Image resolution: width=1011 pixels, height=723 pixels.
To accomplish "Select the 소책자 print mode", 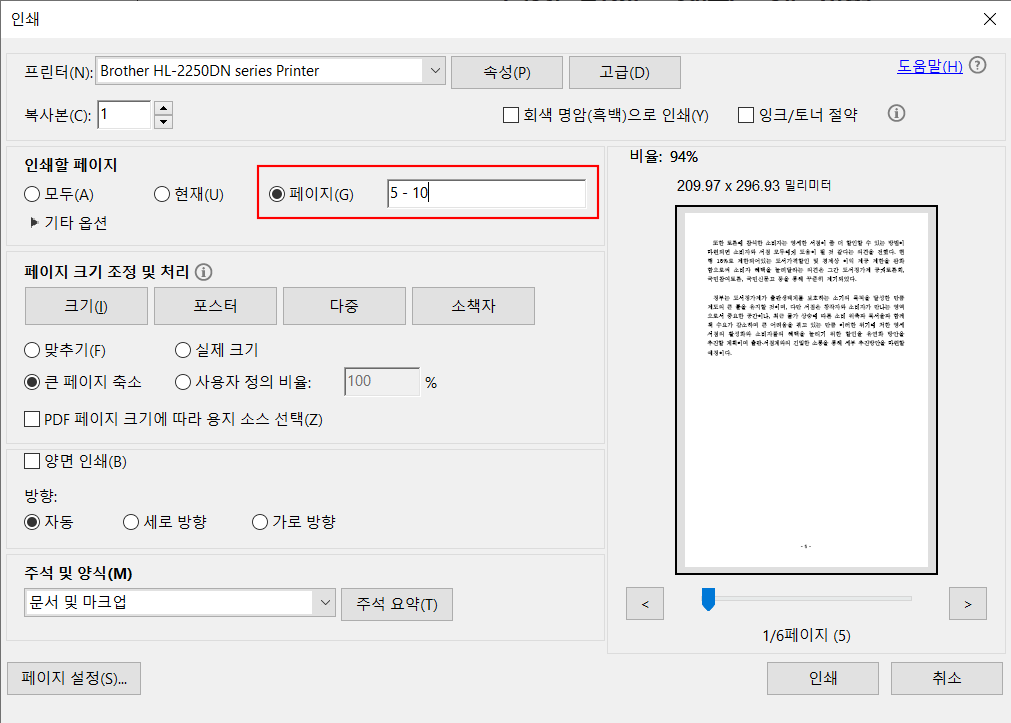I will click(473, 306).
